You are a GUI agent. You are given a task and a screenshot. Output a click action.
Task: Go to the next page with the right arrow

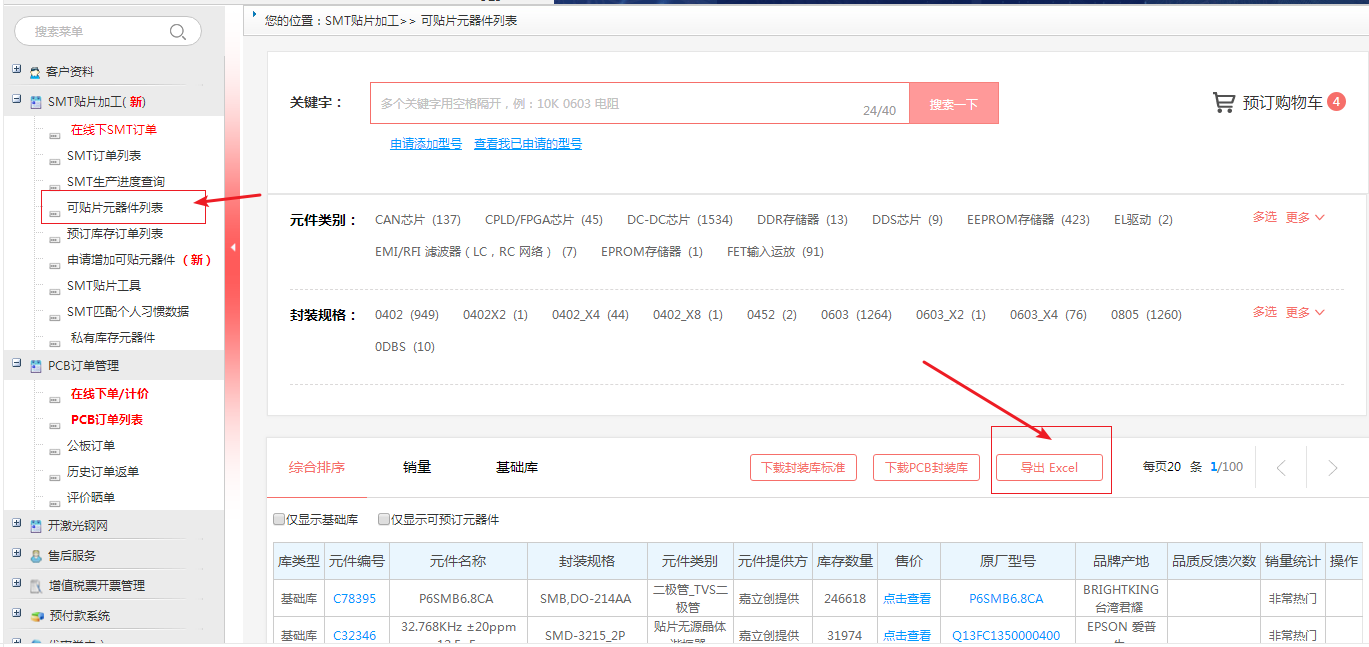[x=1332, y=468]
